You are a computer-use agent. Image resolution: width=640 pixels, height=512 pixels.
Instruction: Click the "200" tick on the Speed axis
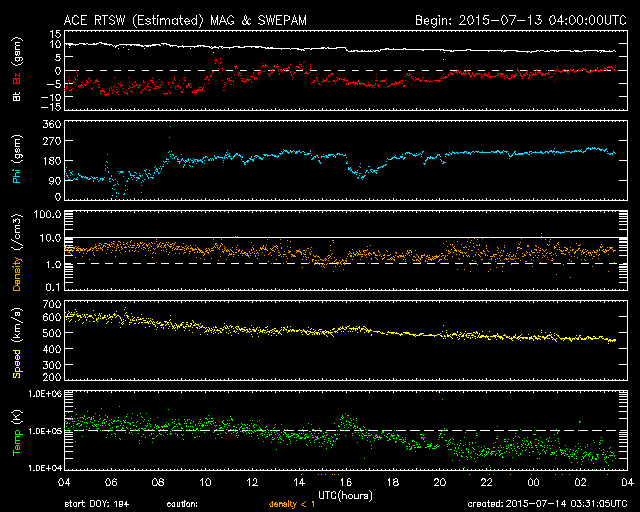(52, 377)
